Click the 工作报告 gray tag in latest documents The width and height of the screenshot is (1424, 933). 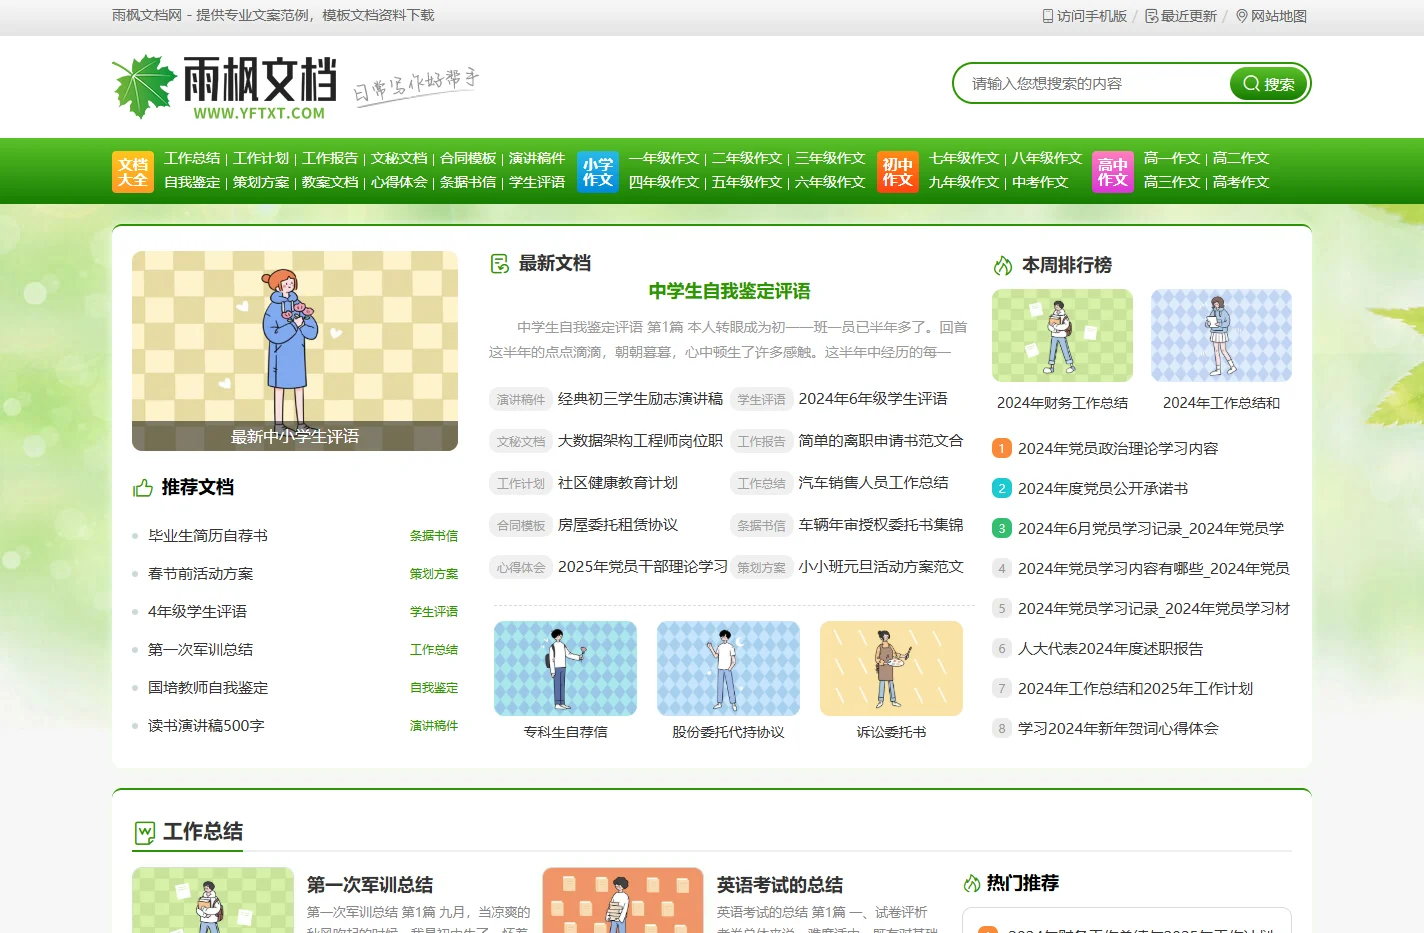point(761,441)
